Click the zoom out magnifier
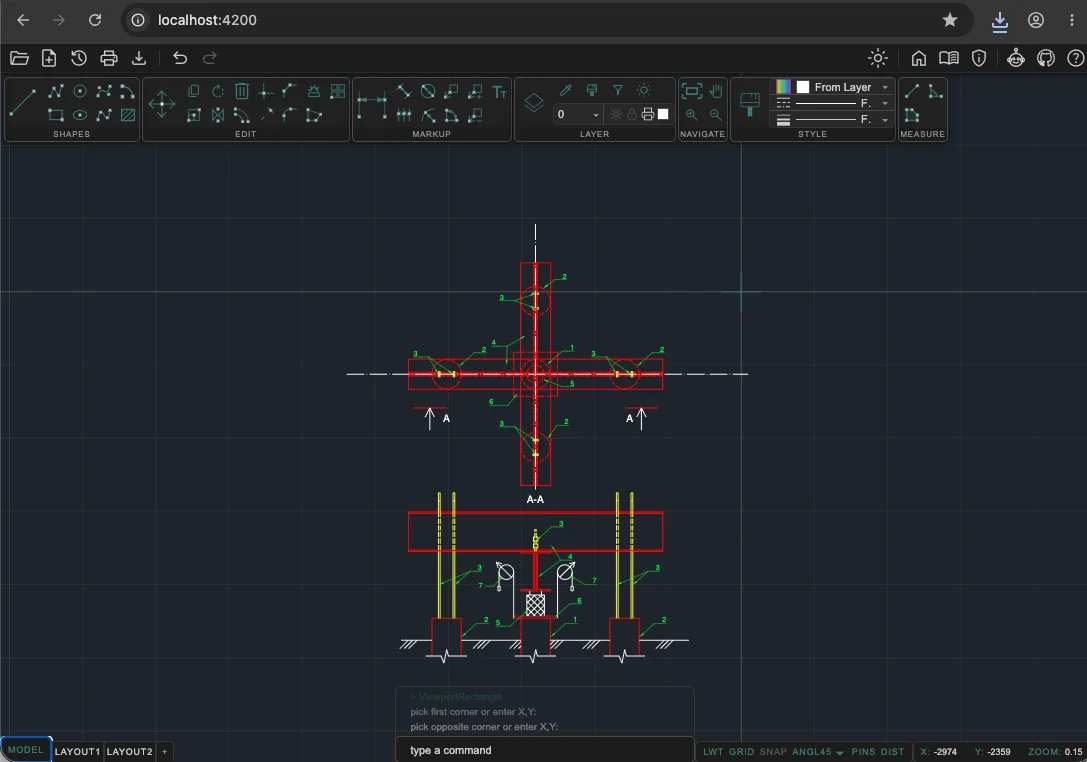This screenshot has height=762, width=1087. tap(715, 114)
